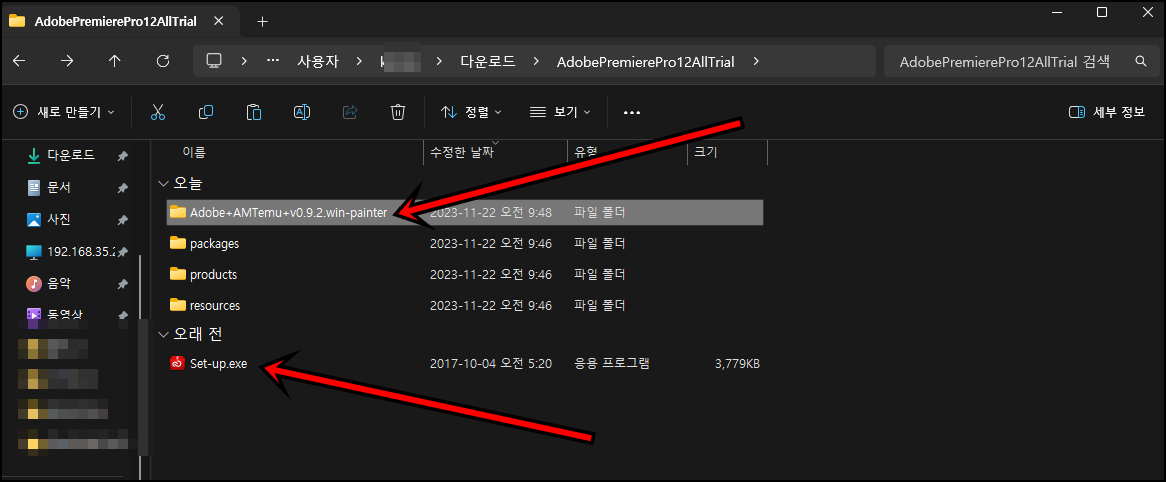
Task: Click chevron after 다운로드 in address bar
Action: point(535,62)
